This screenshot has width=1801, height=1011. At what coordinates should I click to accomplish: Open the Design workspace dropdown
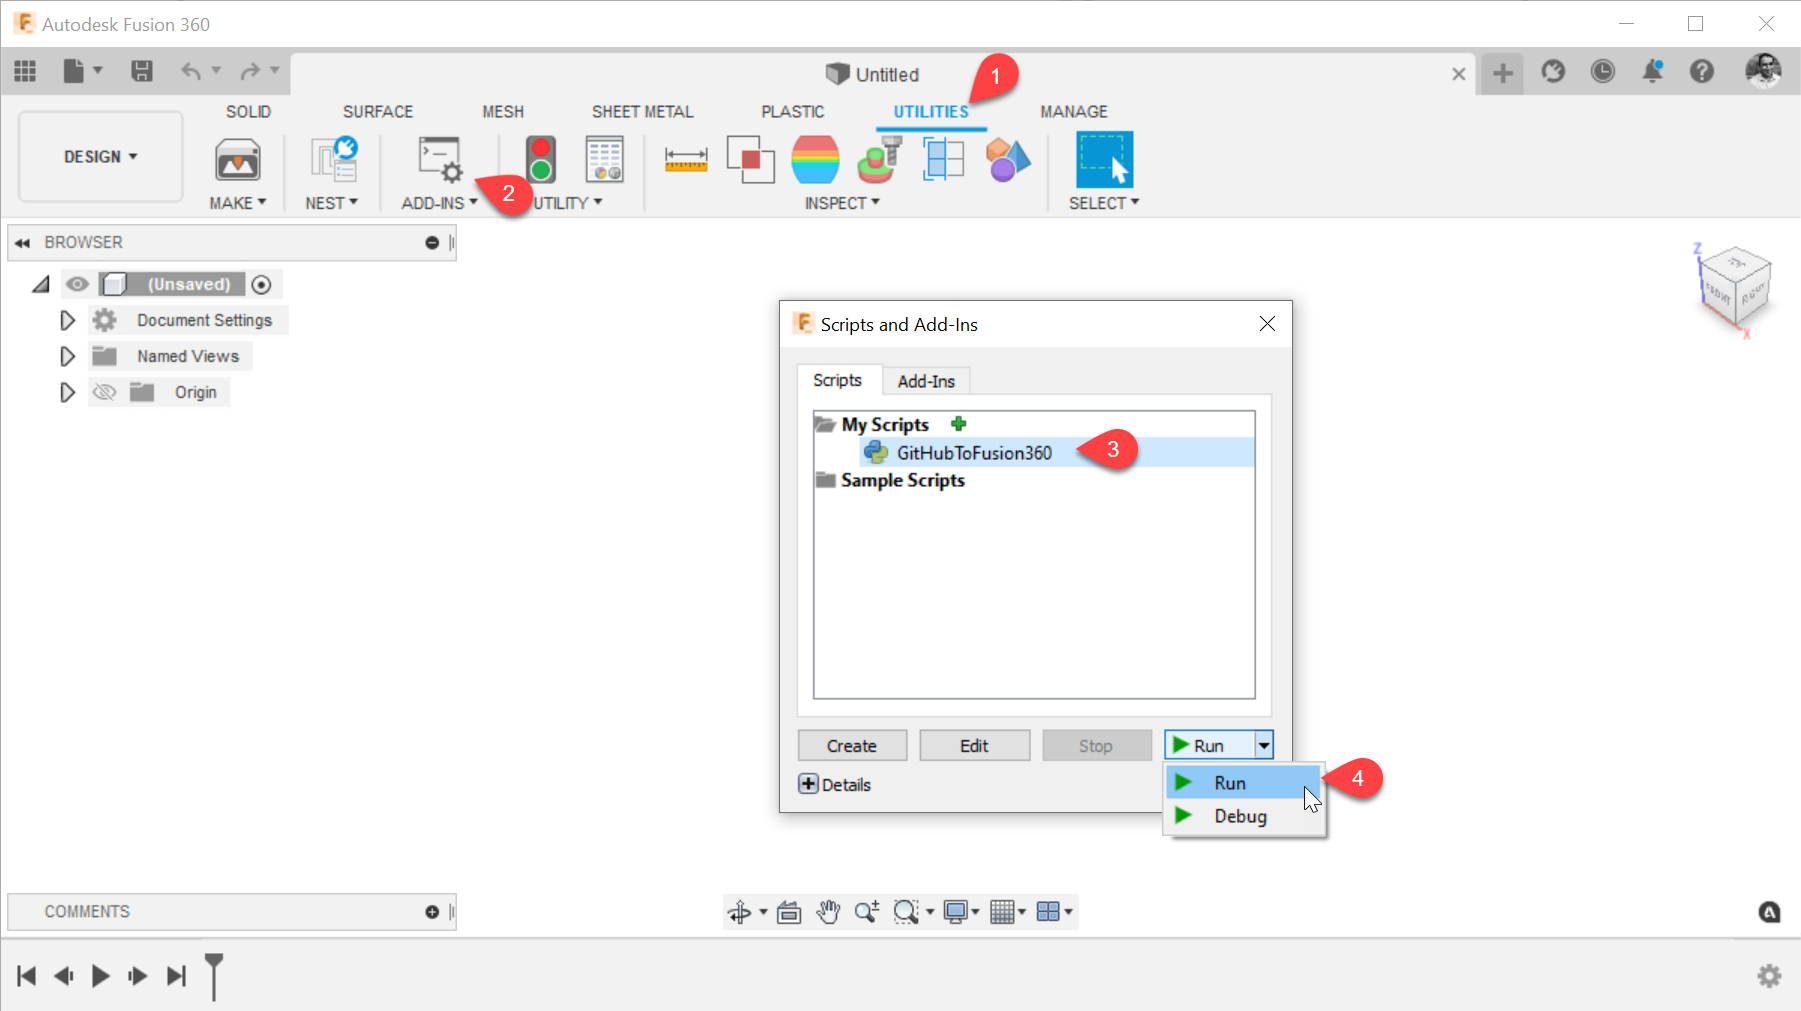(x=101, y=157)
